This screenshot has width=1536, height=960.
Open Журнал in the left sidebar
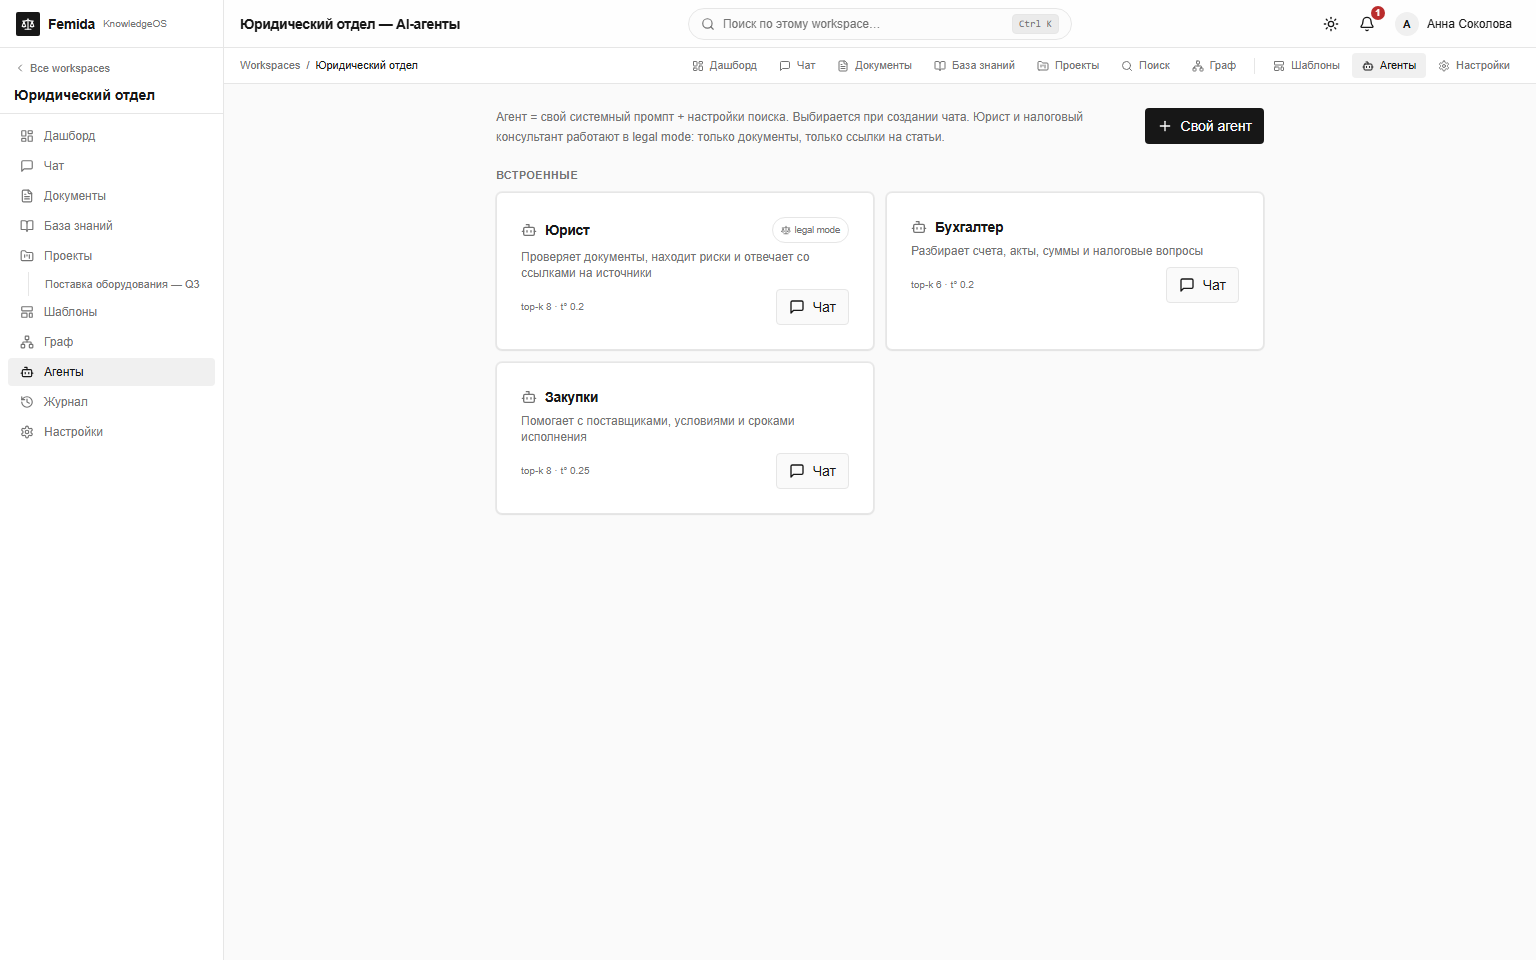[x=111, y=402]
